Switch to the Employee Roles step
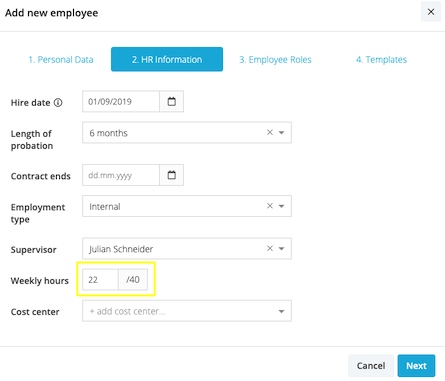This screenshot has height=381, width=445. pos(275,60)
